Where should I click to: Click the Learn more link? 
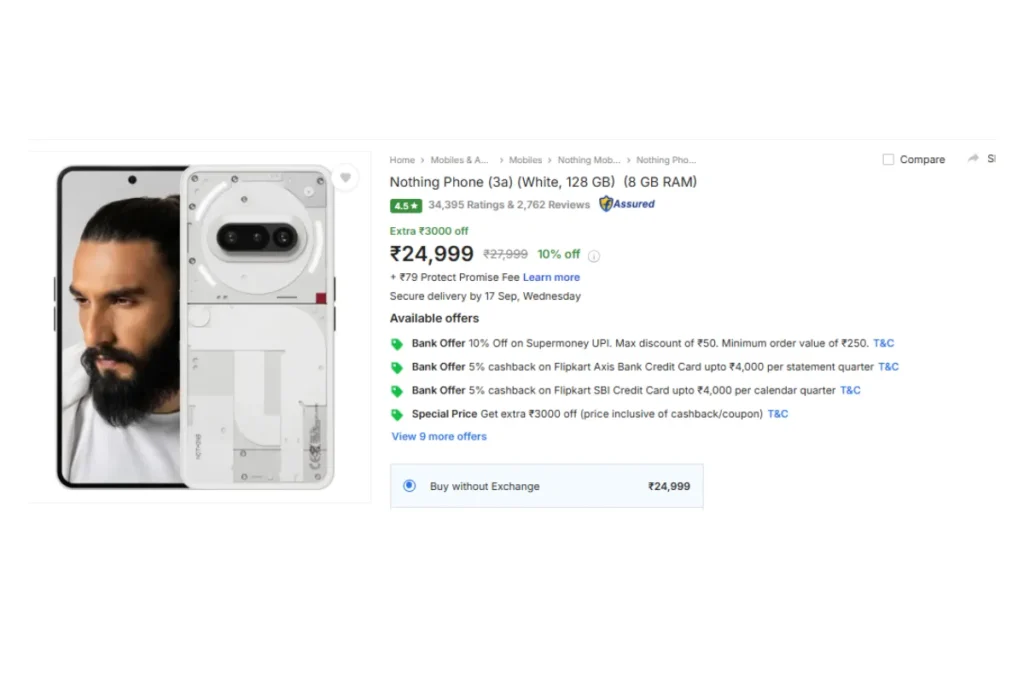551,277
